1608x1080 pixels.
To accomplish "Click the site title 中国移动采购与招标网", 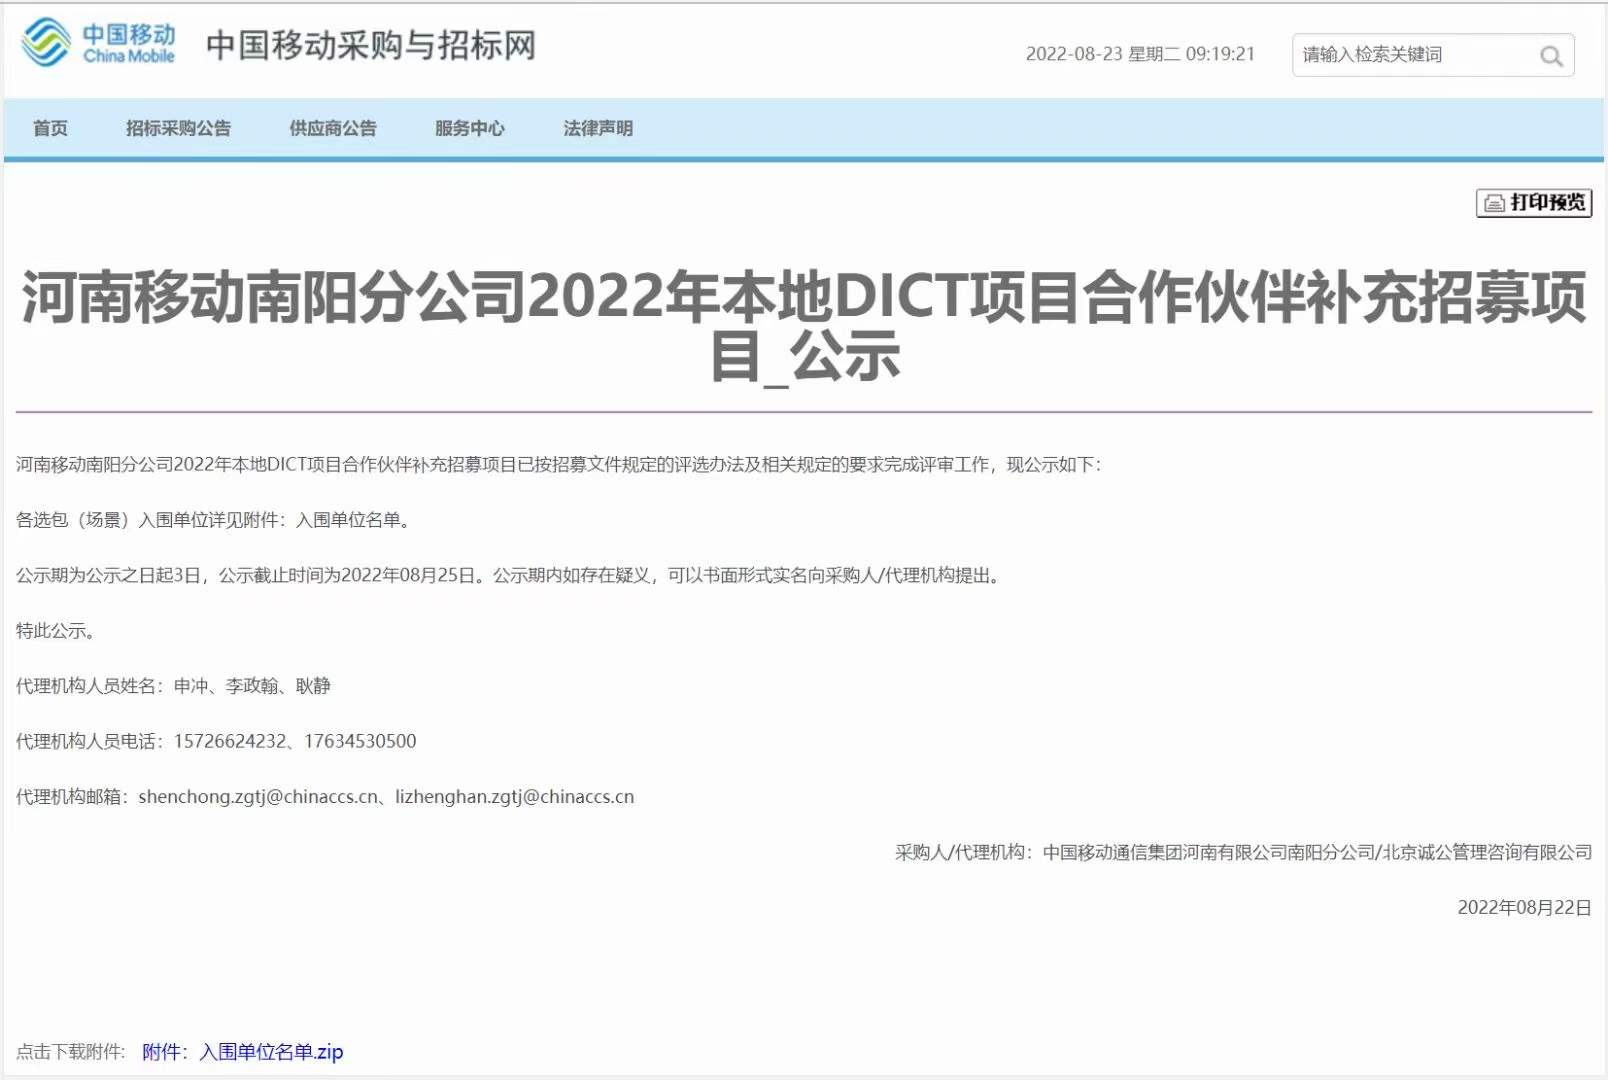I will [371, 45].
